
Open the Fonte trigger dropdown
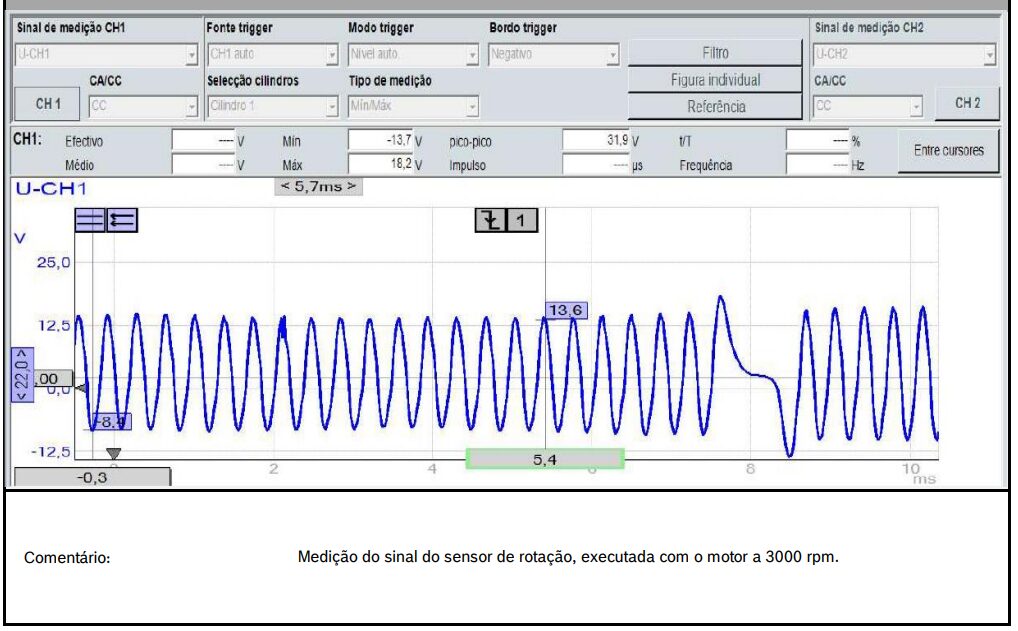[272, 55]
